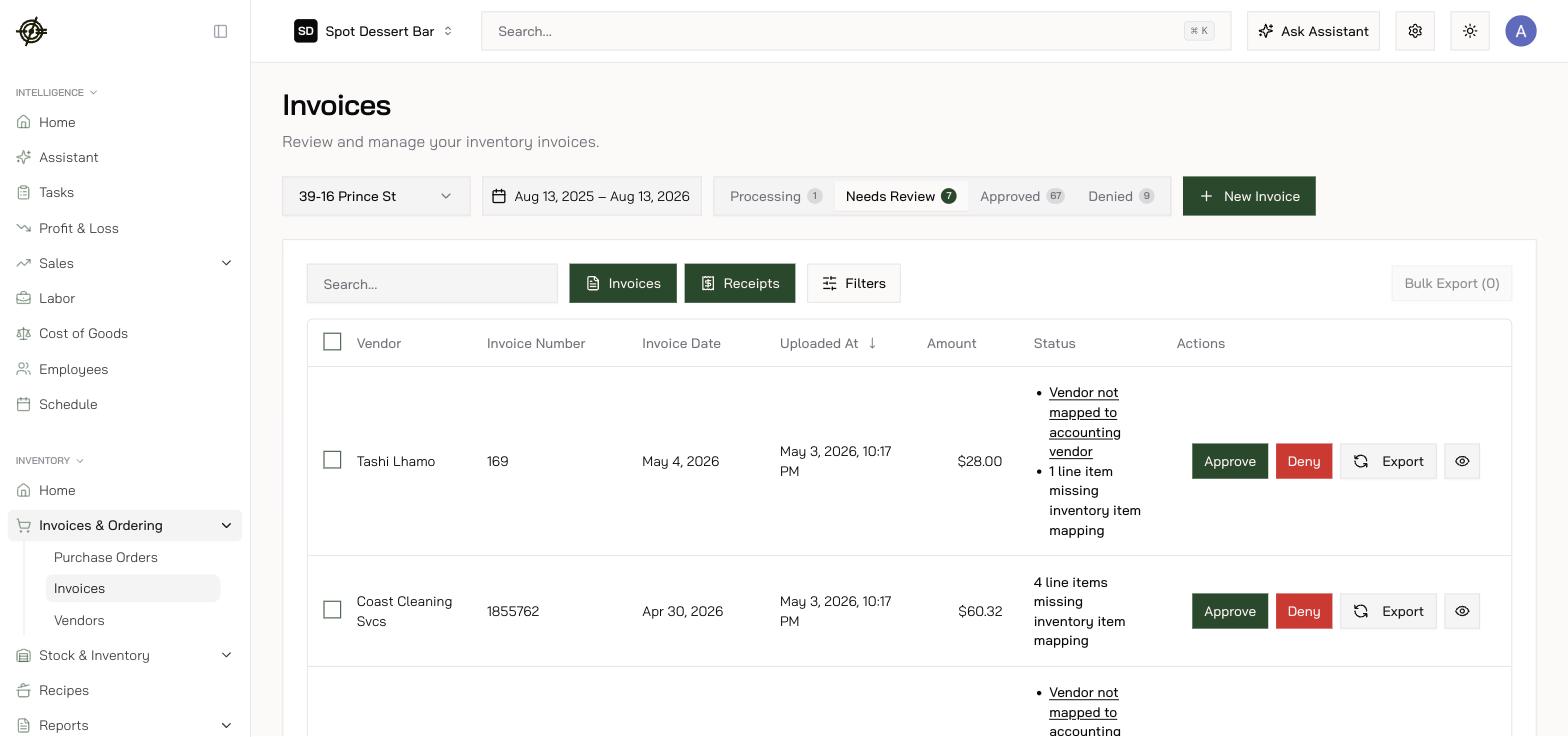Click the Invoices & Ordering cart icon
This screenshot has width=1568, height=737.
coord(24,525)
